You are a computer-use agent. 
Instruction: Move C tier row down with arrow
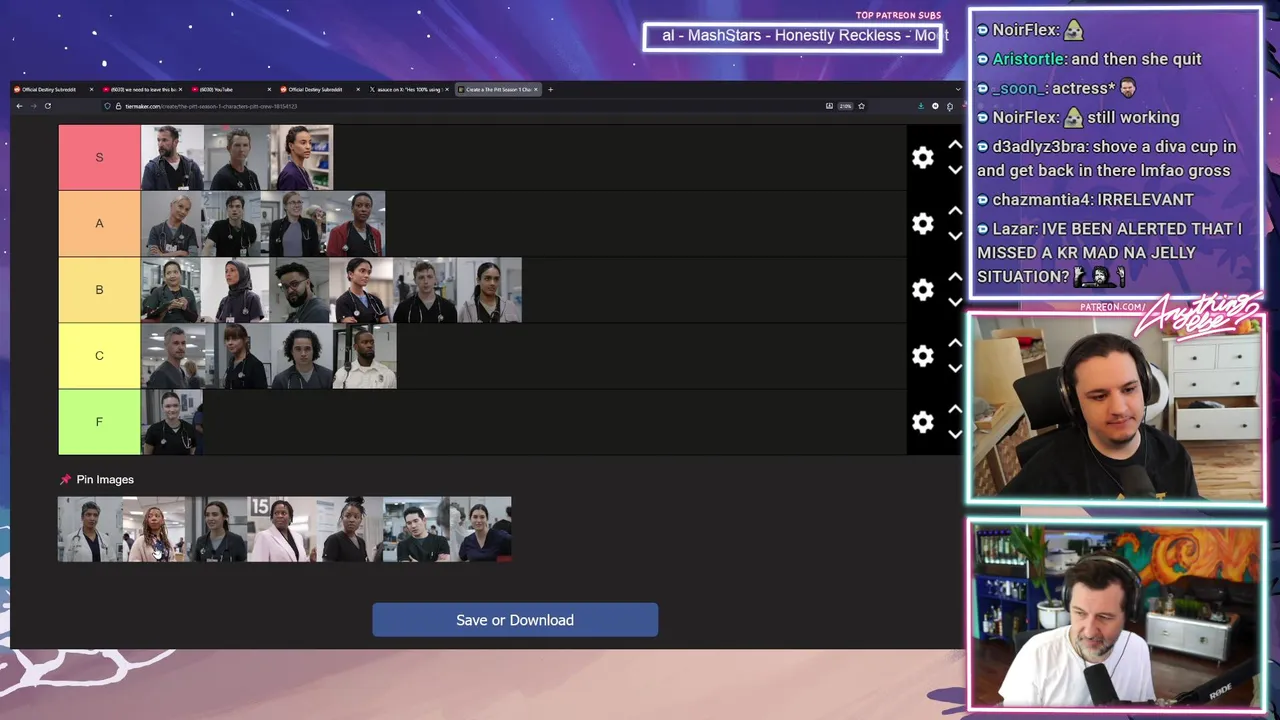pyautogui.click(x=955, y=368)
